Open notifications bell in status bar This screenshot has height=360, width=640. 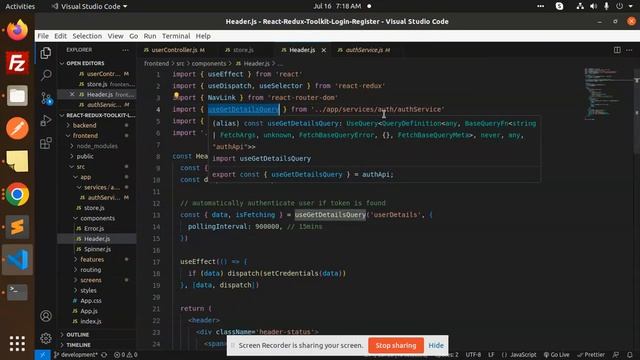pos(630,355)
